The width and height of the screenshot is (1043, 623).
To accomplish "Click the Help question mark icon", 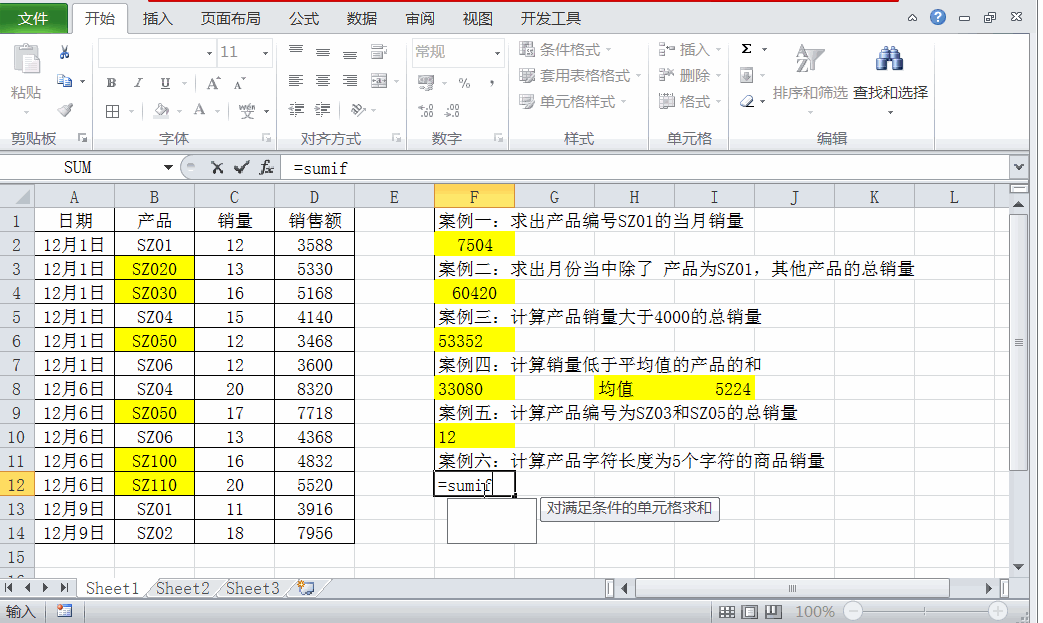I will [x=938, y=17].
